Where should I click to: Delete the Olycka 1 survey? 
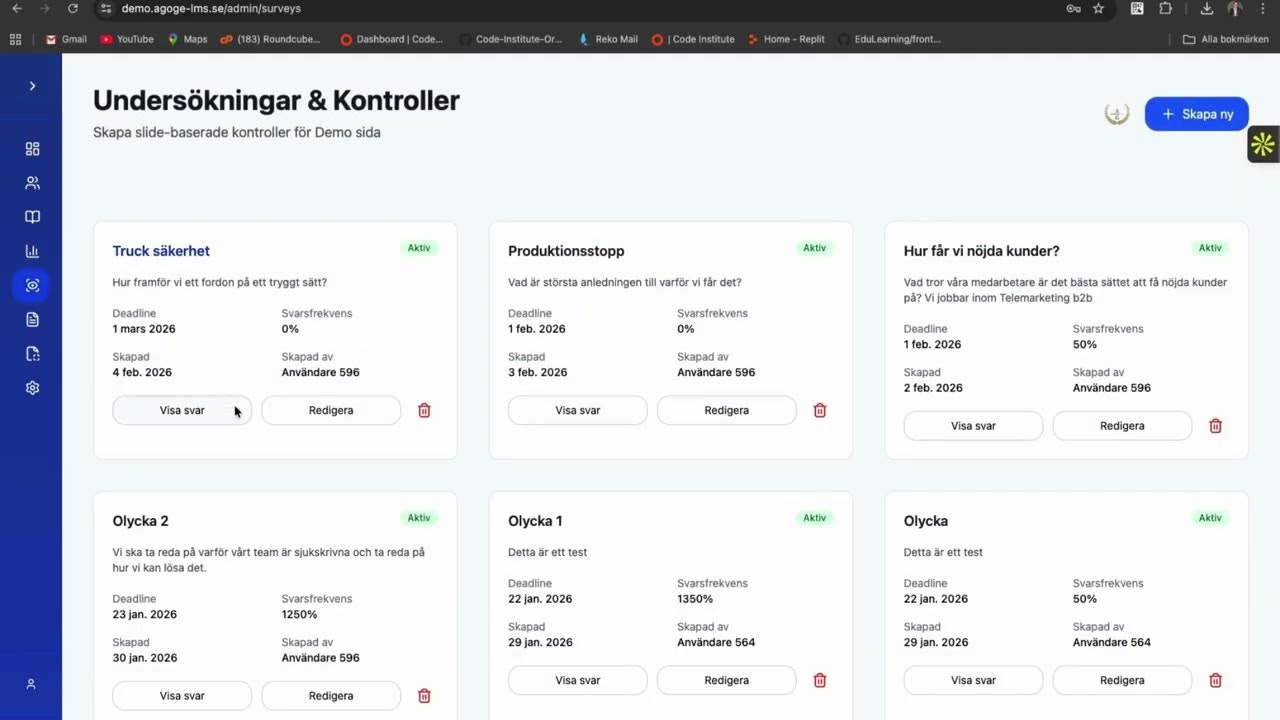click(x=820, y=681)
